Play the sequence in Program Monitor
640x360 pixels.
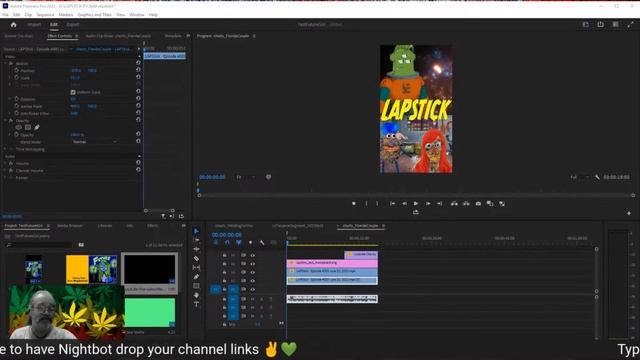pyautogui.click(x=416, y=204)
